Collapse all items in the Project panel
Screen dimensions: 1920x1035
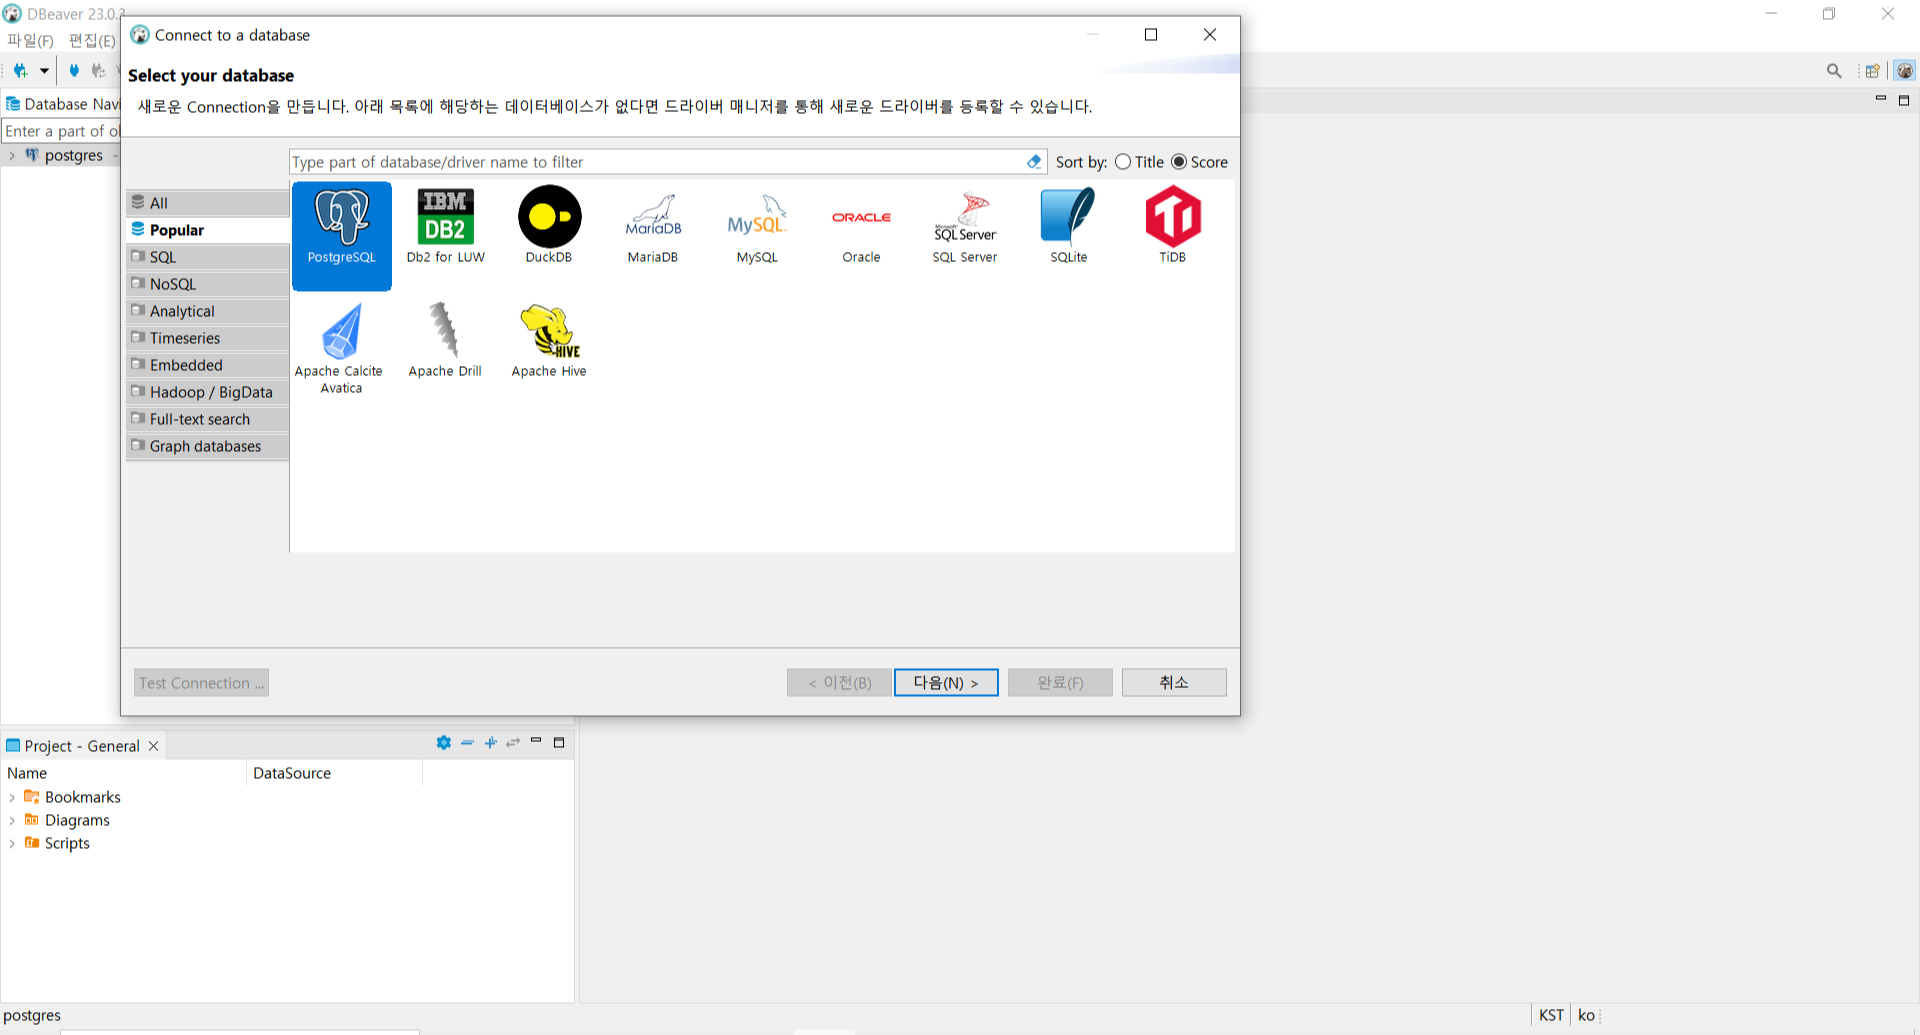coord(467,742)
